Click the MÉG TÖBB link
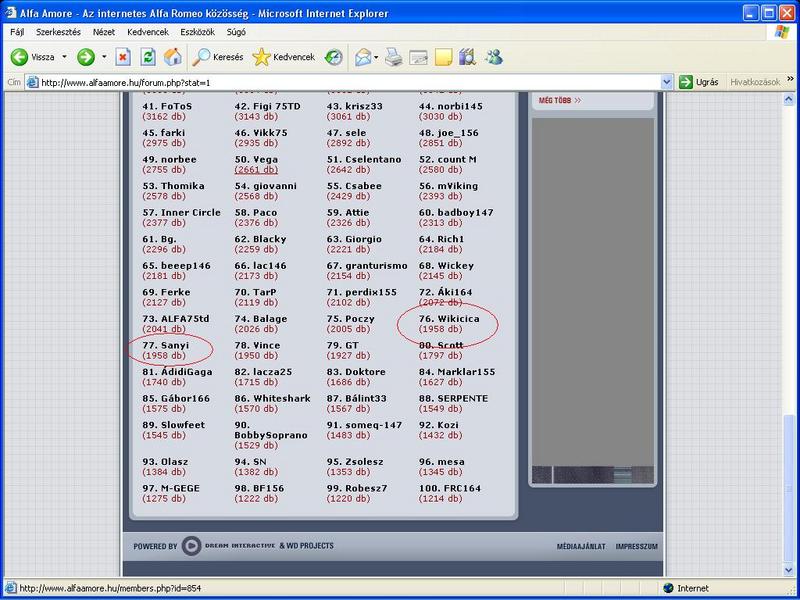The width and height of the screenshot is (800, 600). pyautogui.click(x=560, y=101)
